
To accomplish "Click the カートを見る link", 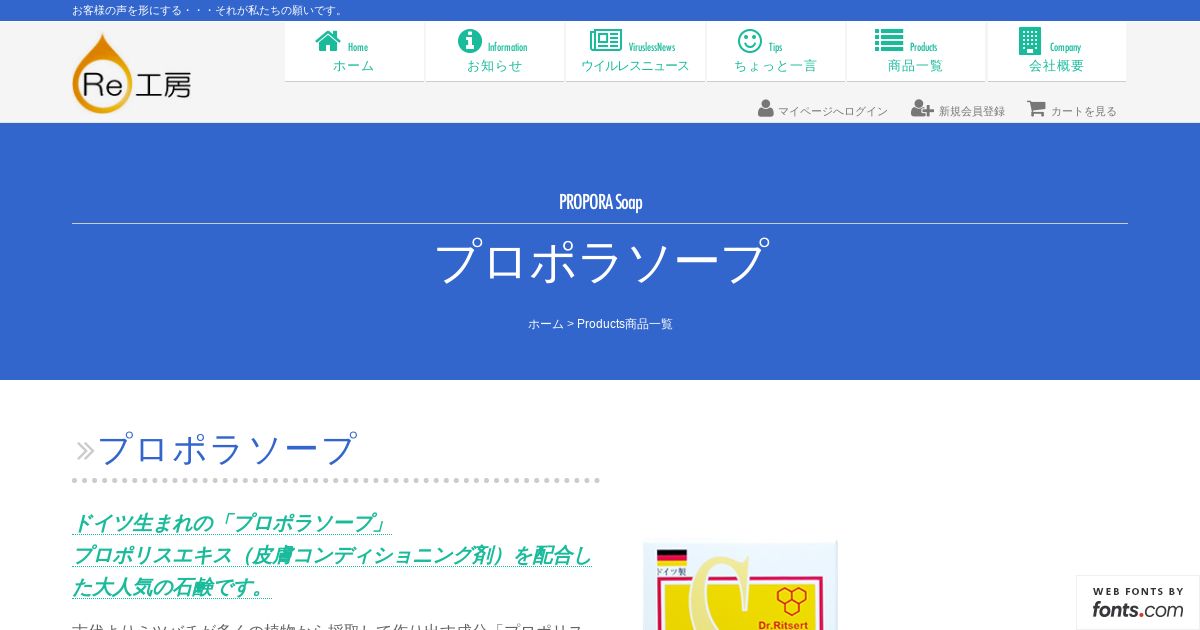I will tap(1084, 111).
